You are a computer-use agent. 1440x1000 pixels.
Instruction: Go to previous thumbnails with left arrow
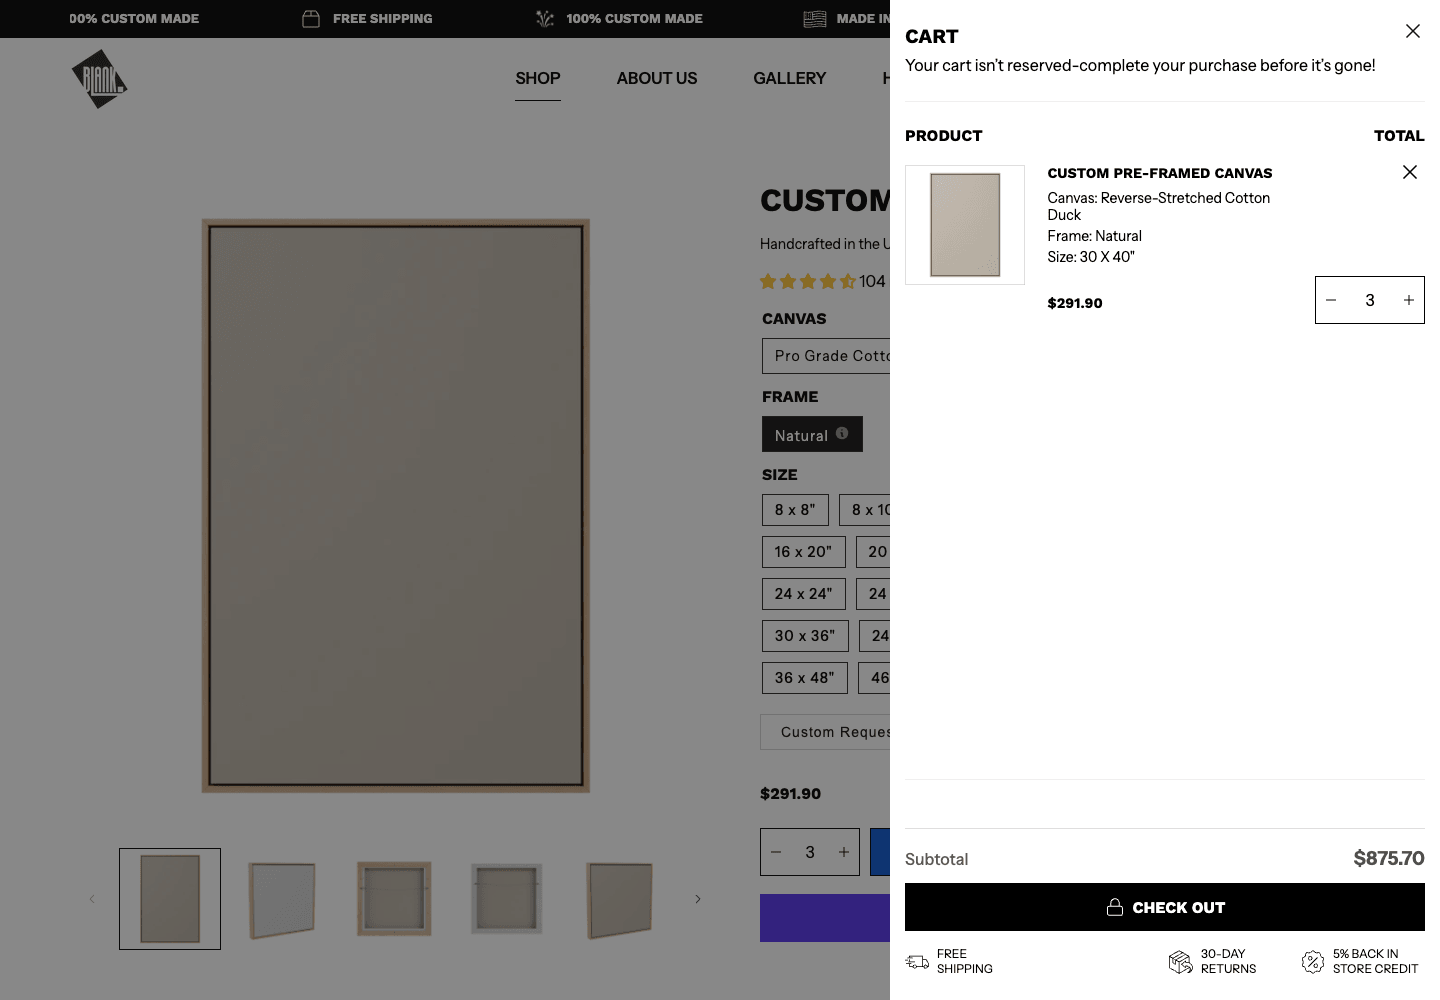click(x=92, y=899)
